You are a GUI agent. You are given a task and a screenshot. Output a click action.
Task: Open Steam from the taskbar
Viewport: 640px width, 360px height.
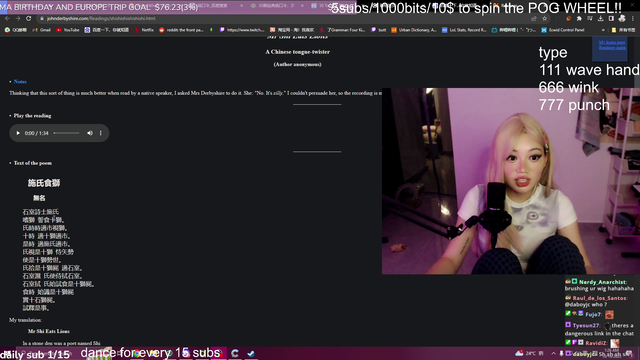pos(251,353)
